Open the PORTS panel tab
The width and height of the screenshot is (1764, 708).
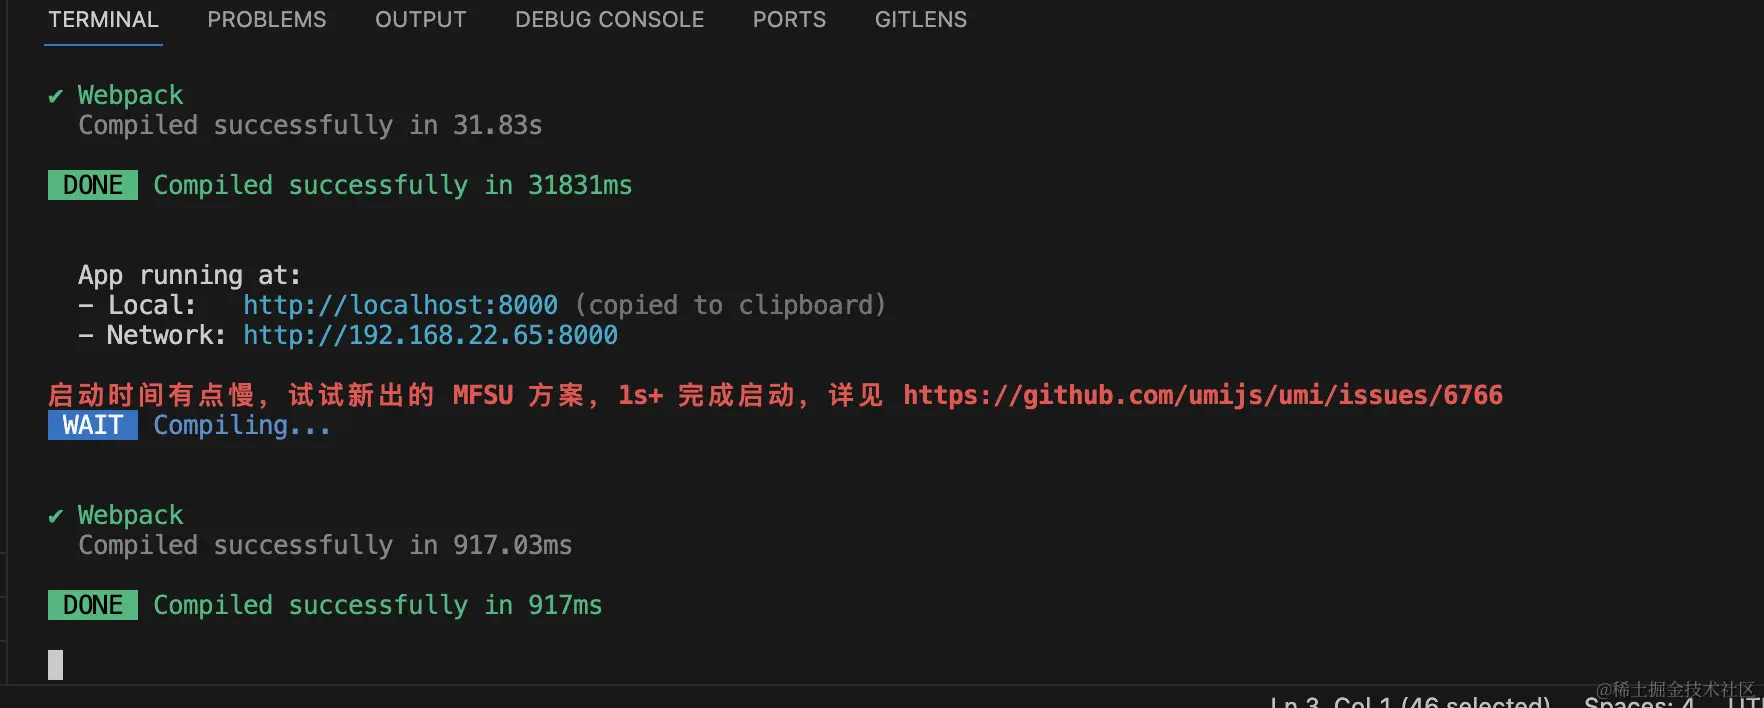789,19
